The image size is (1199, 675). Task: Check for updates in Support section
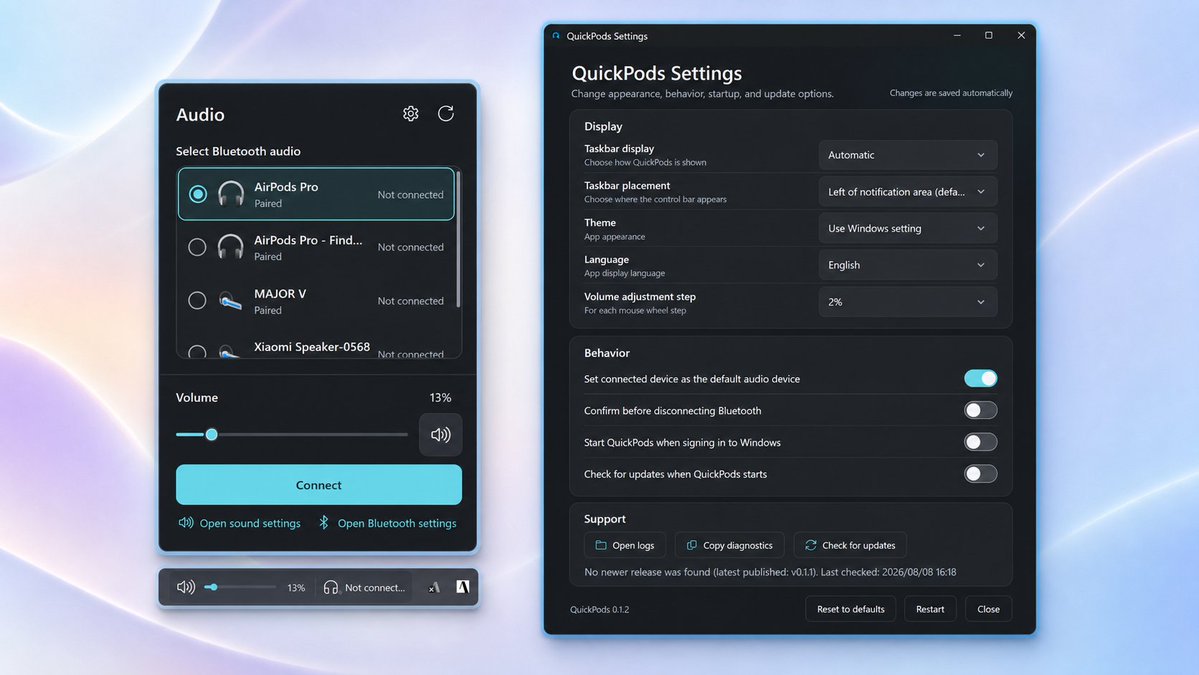[850, 545]
